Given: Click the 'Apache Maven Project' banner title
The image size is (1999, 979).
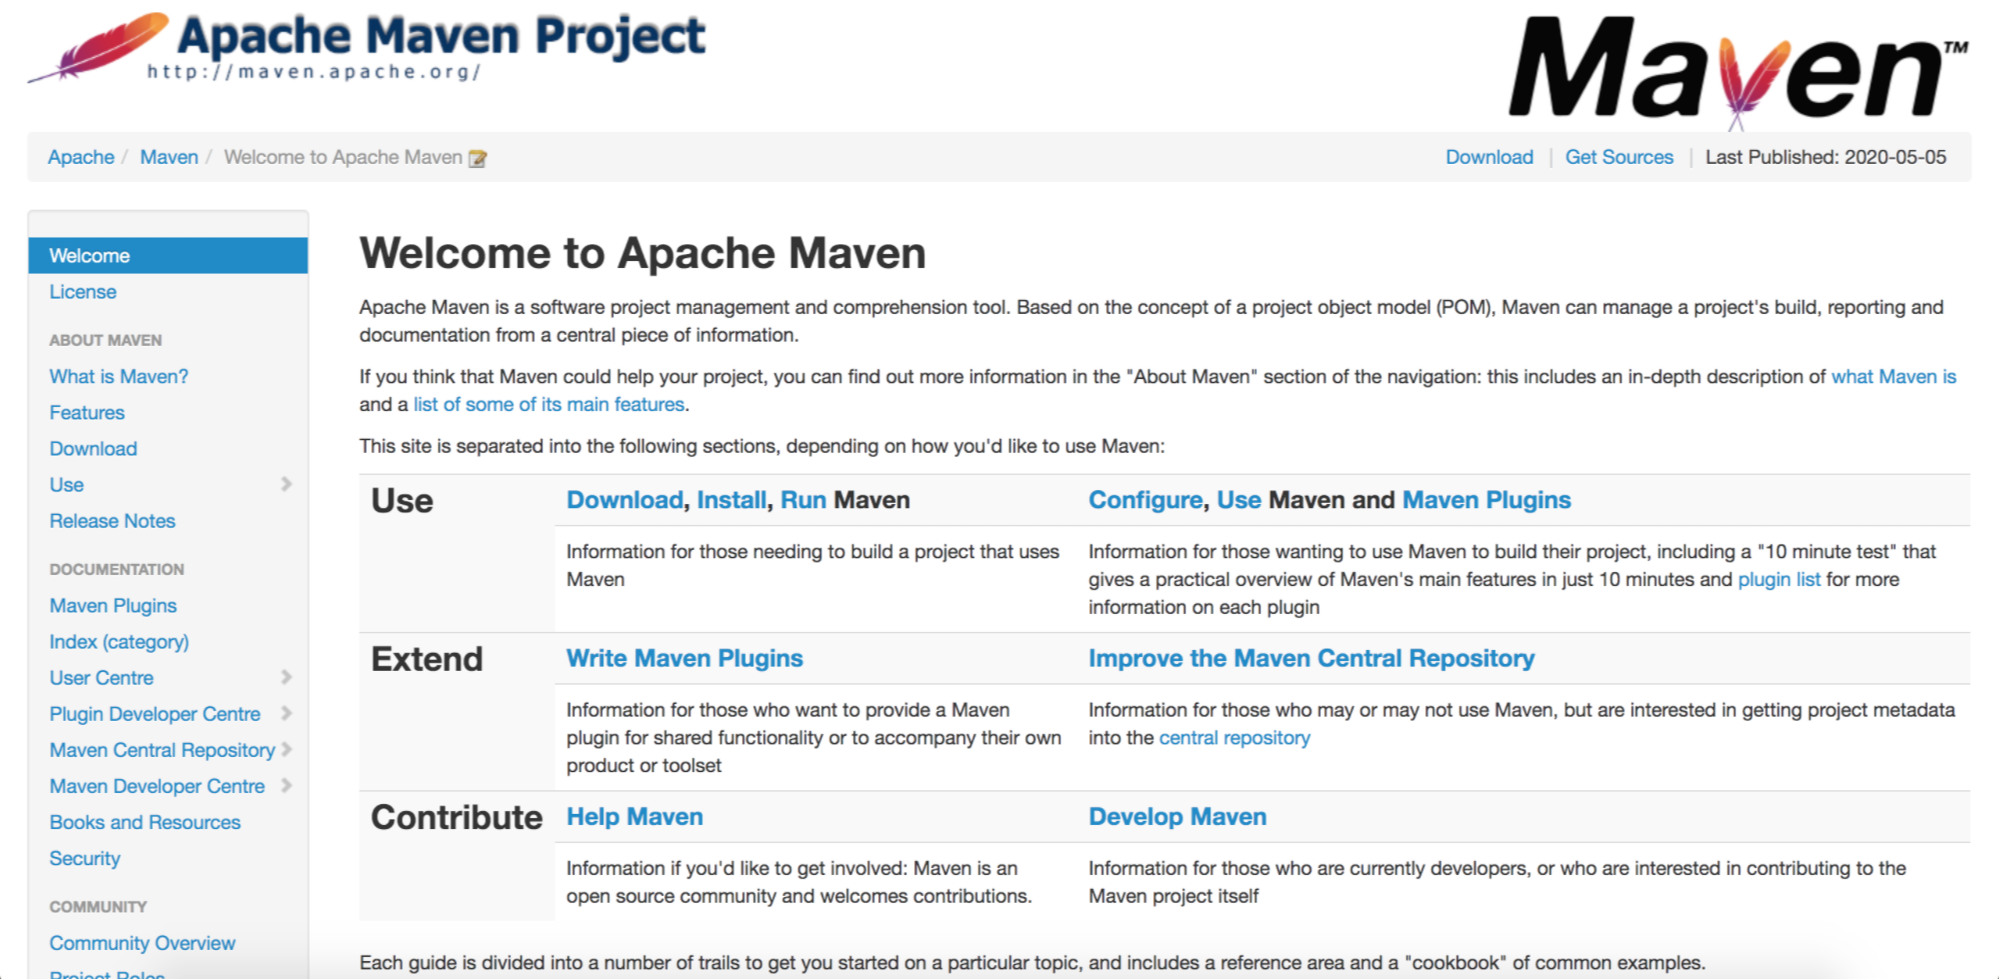Looking at the screenshot, I should click(x=441, y=36).
